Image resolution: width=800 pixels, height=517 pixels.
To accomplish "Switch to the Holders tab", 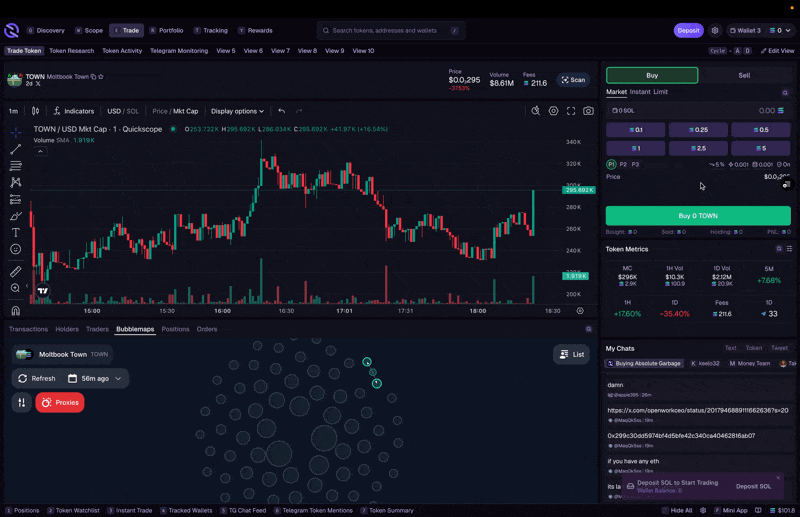I will pyautogui.click(x=67, y=329).
